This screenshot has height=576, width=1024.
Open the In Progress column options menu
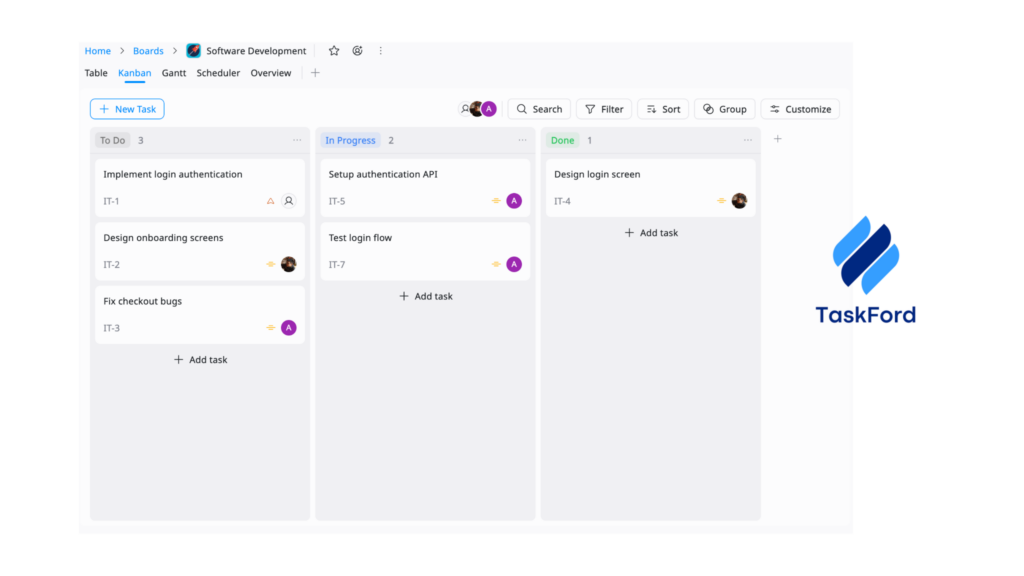pos(522,140)
